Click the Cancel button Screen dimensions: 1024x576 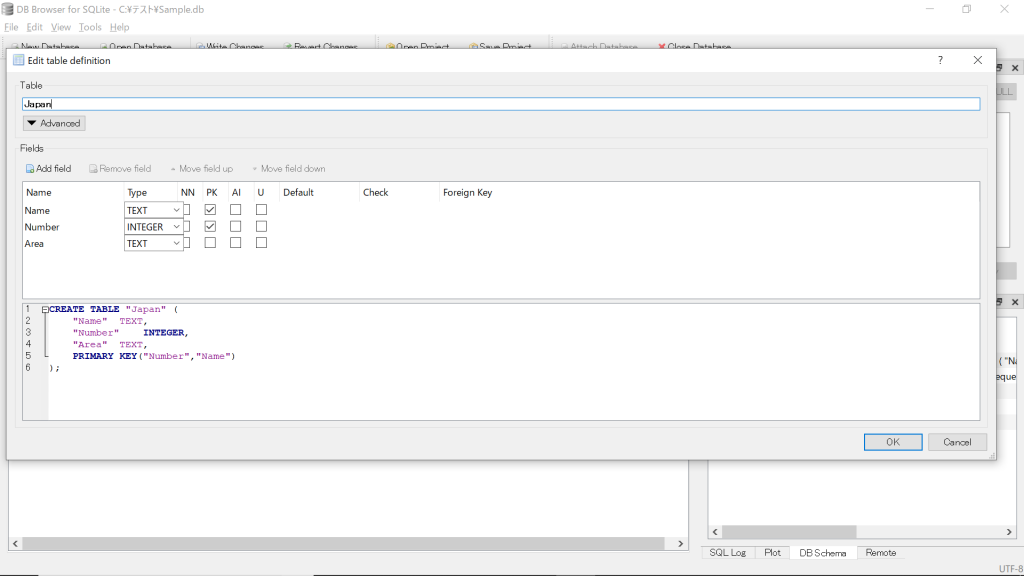click(957, 442)
